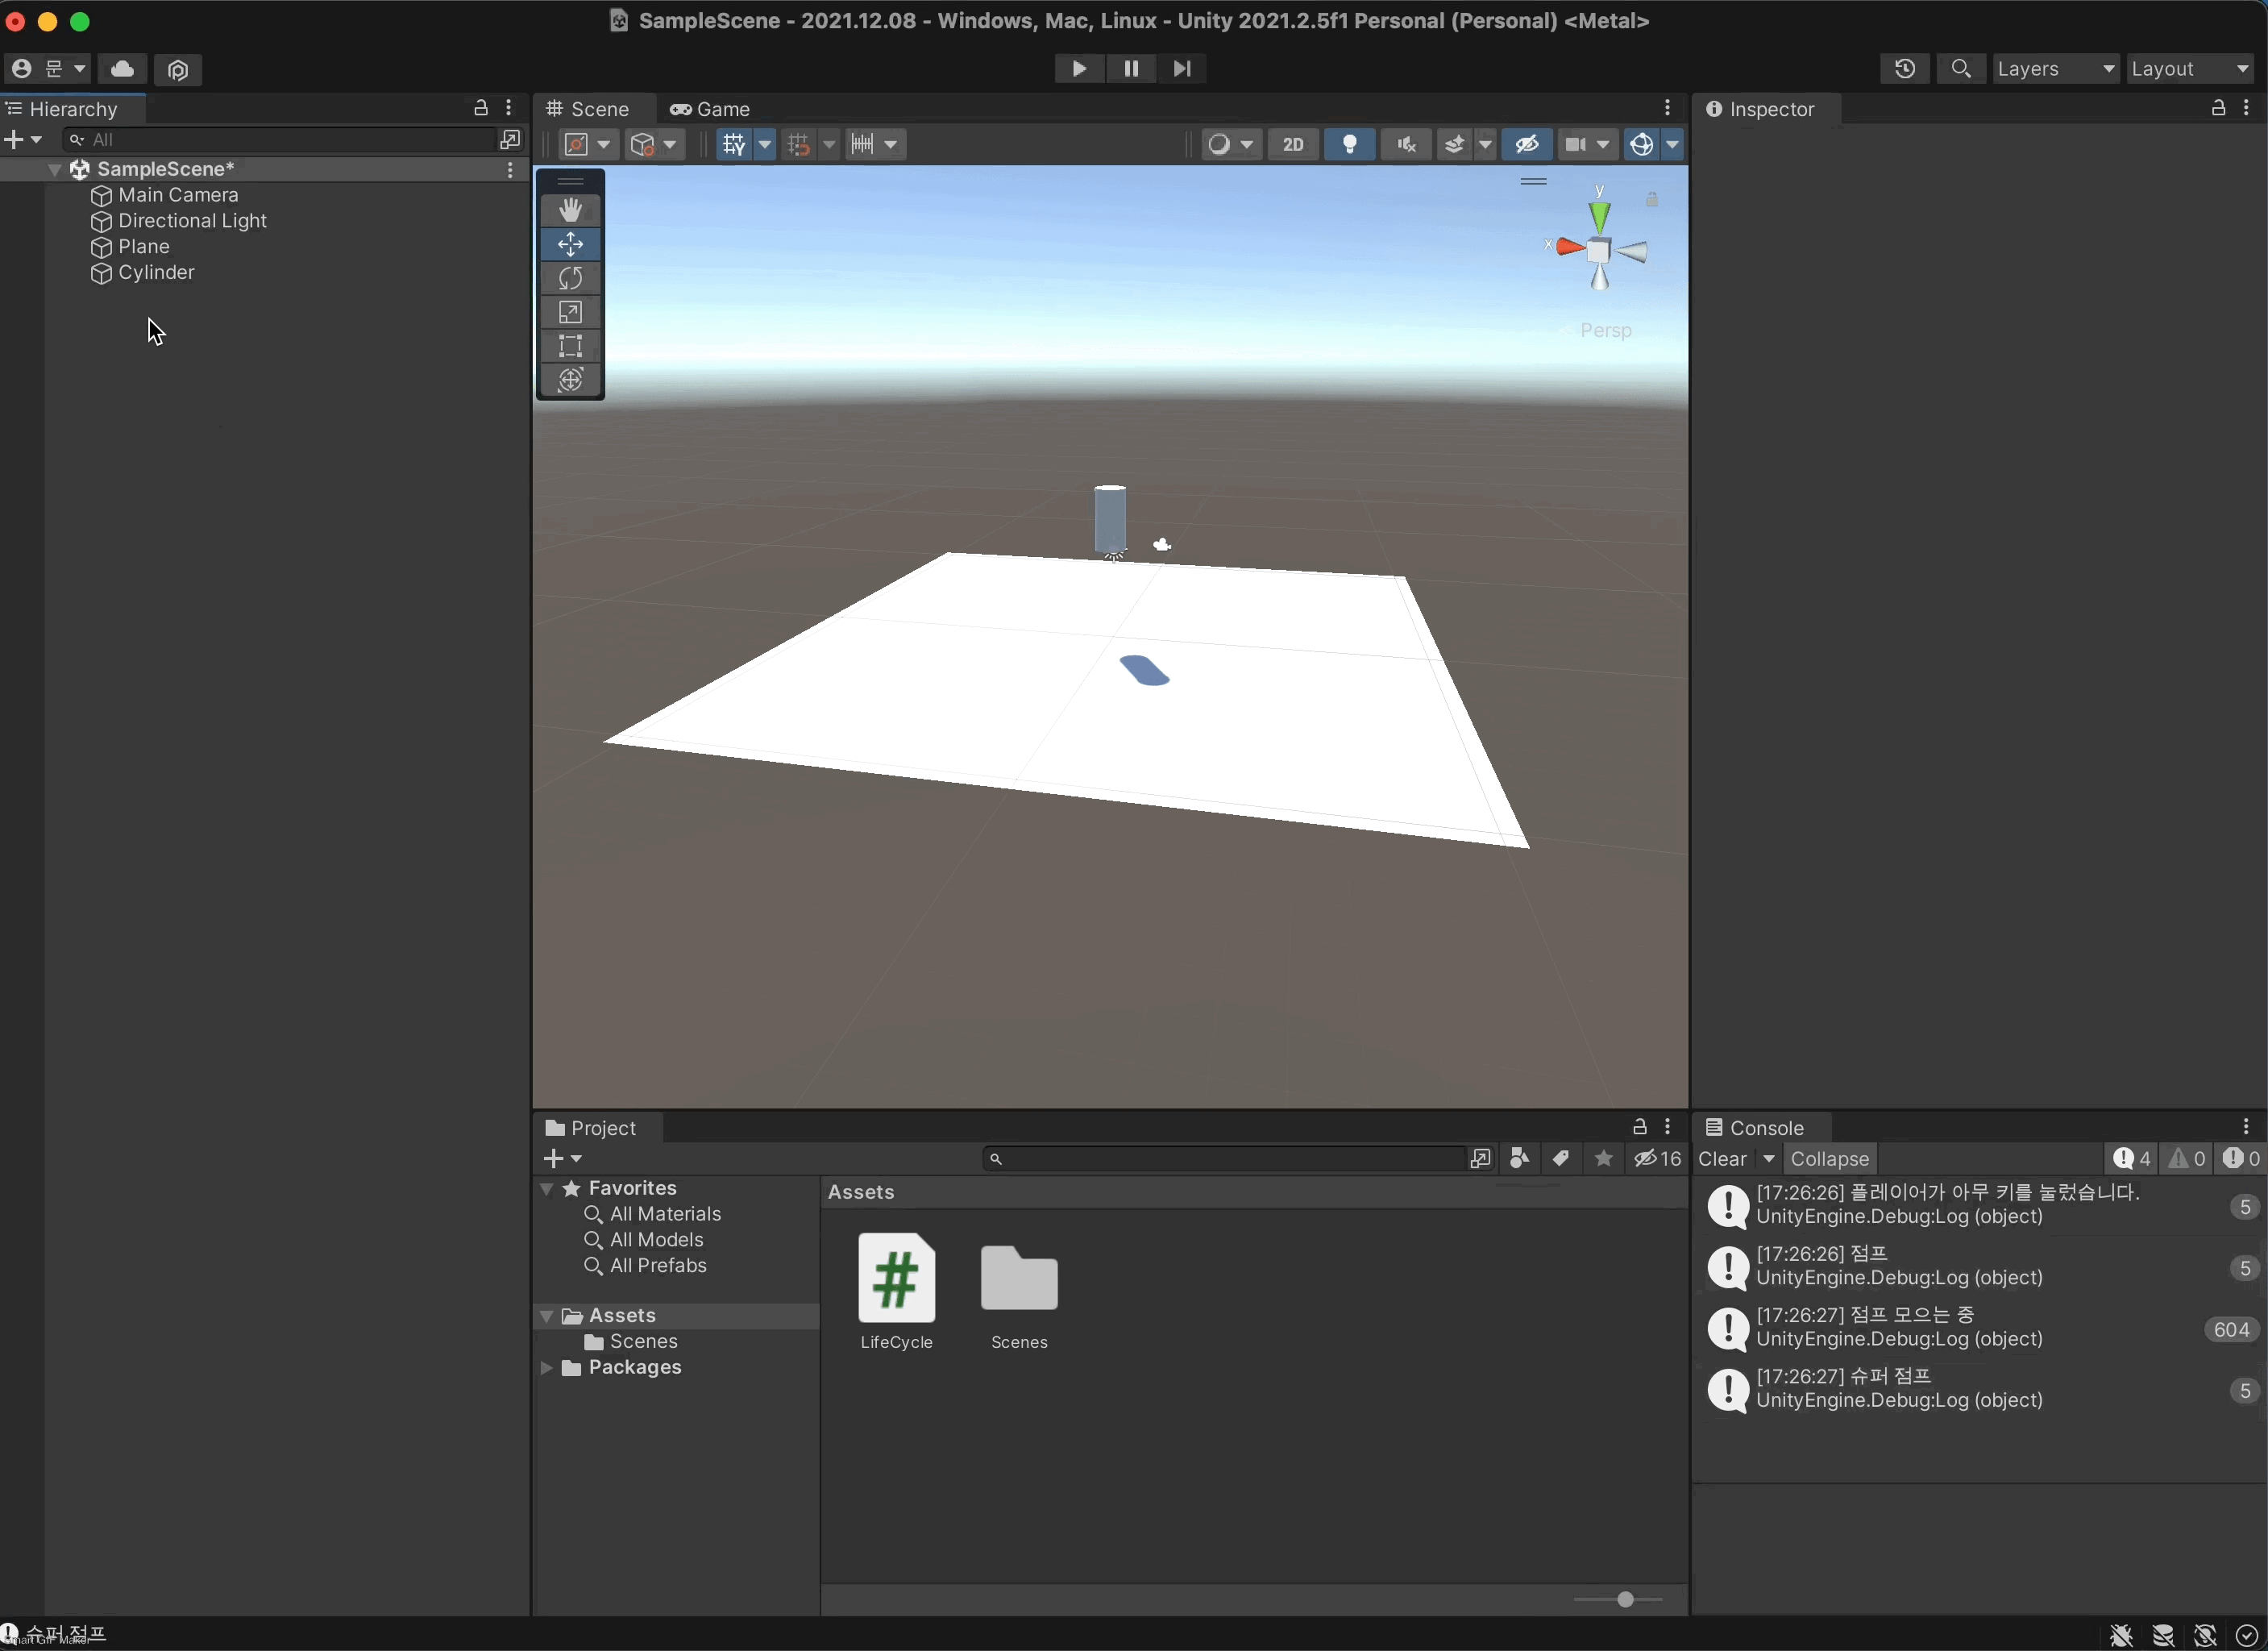
Task: Select the Rotate tool
Action: click(x=570, y=278)
